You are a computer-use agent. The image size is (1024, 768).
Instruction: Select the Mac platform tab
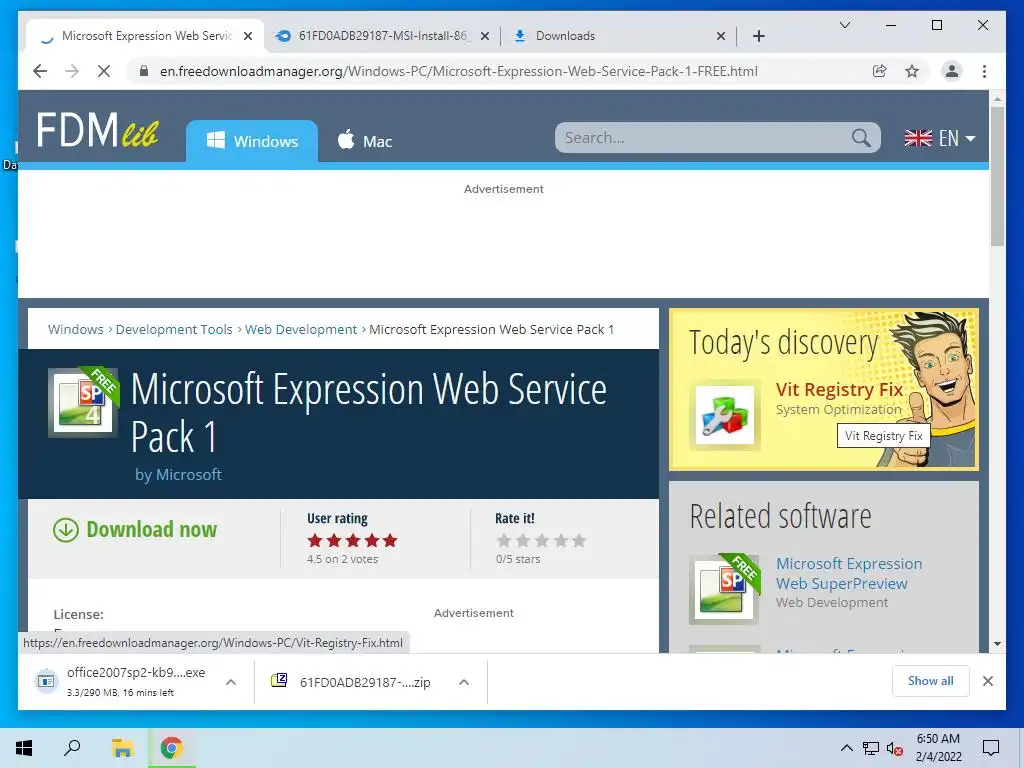364,141
